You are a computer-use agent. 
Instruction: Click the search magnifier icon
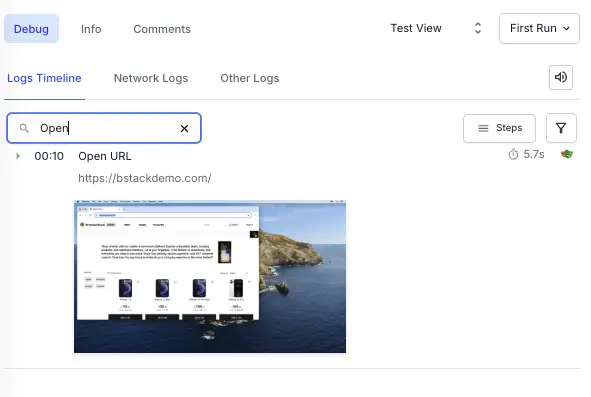(24, 128)
